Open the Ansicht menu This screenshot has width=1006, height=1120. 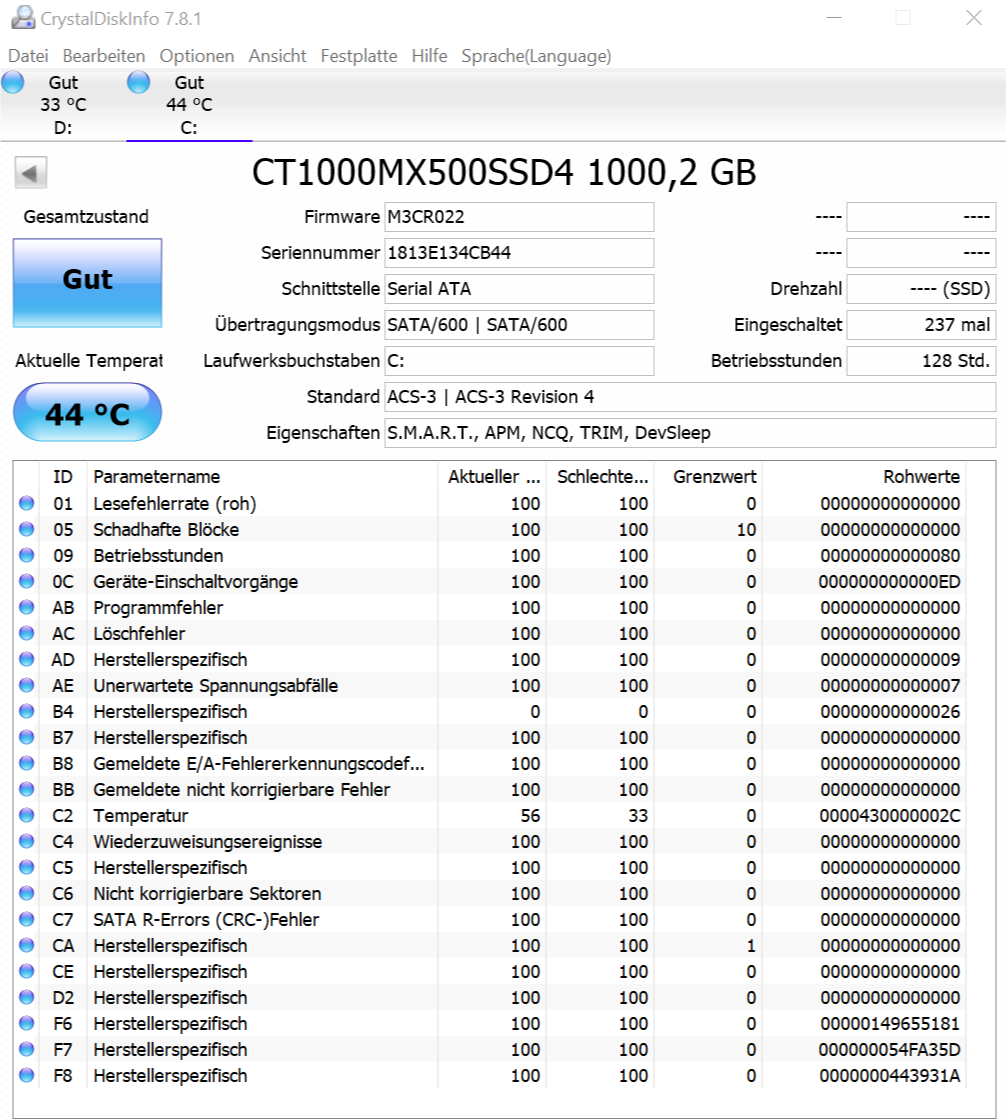[277, 56]
